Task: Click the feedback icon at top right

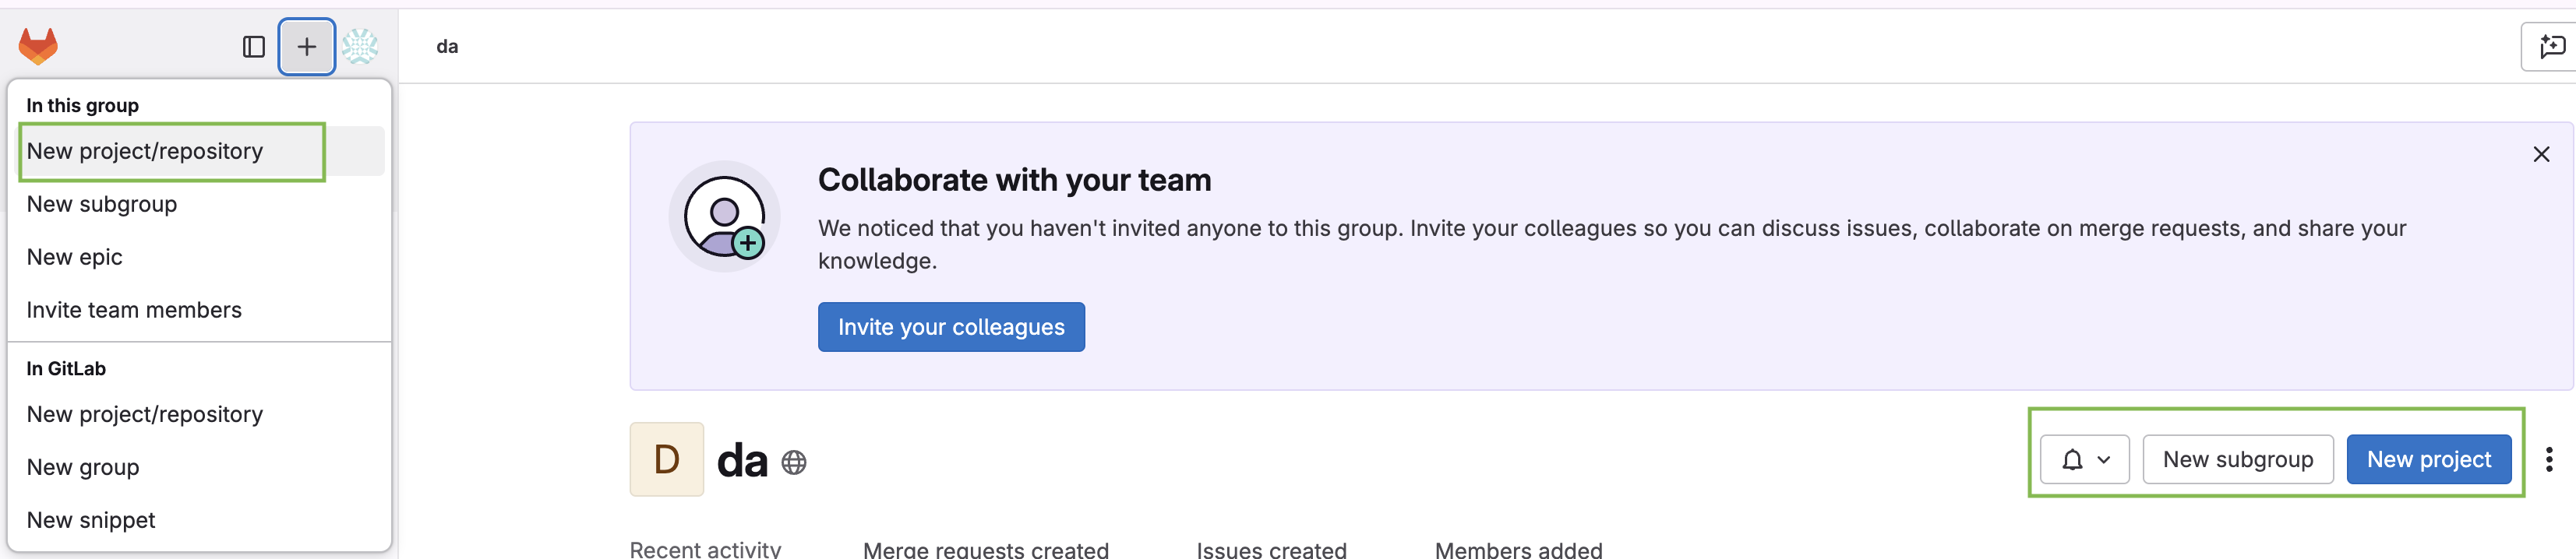Action: point(2551,47)
